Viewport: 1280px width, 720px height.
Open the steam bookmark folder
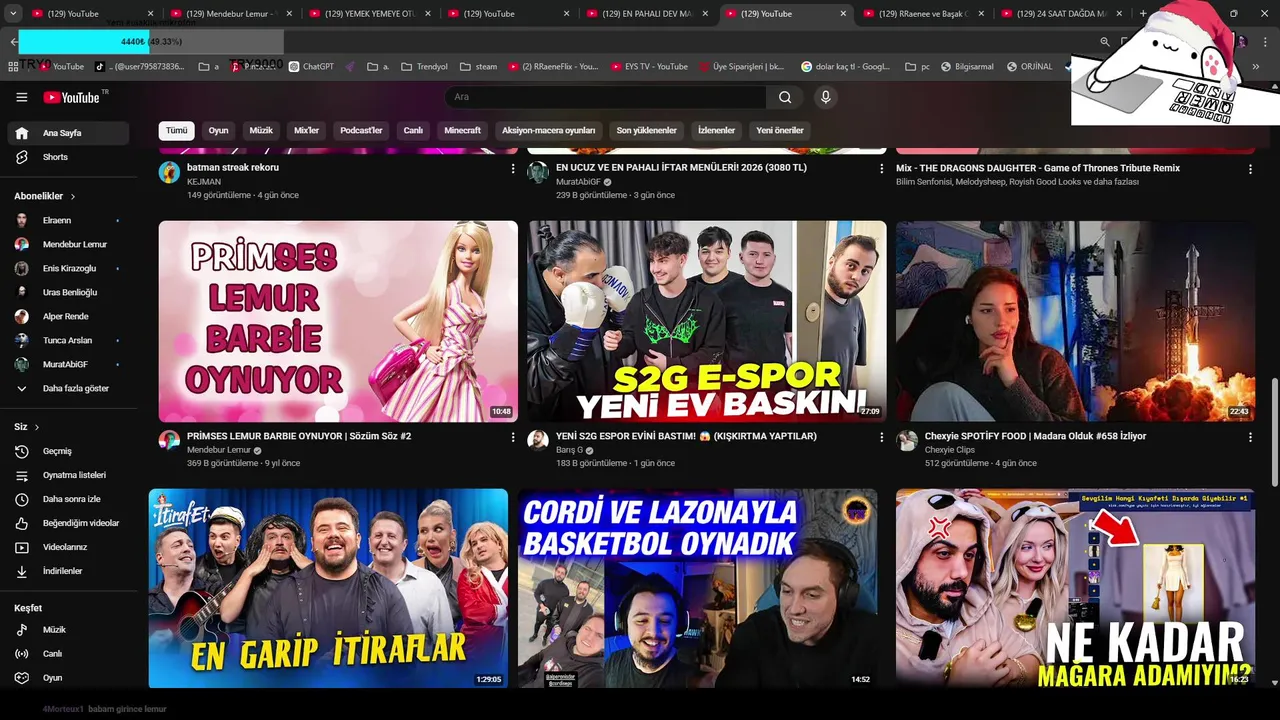pyautogui.click(x=478, y=67)
